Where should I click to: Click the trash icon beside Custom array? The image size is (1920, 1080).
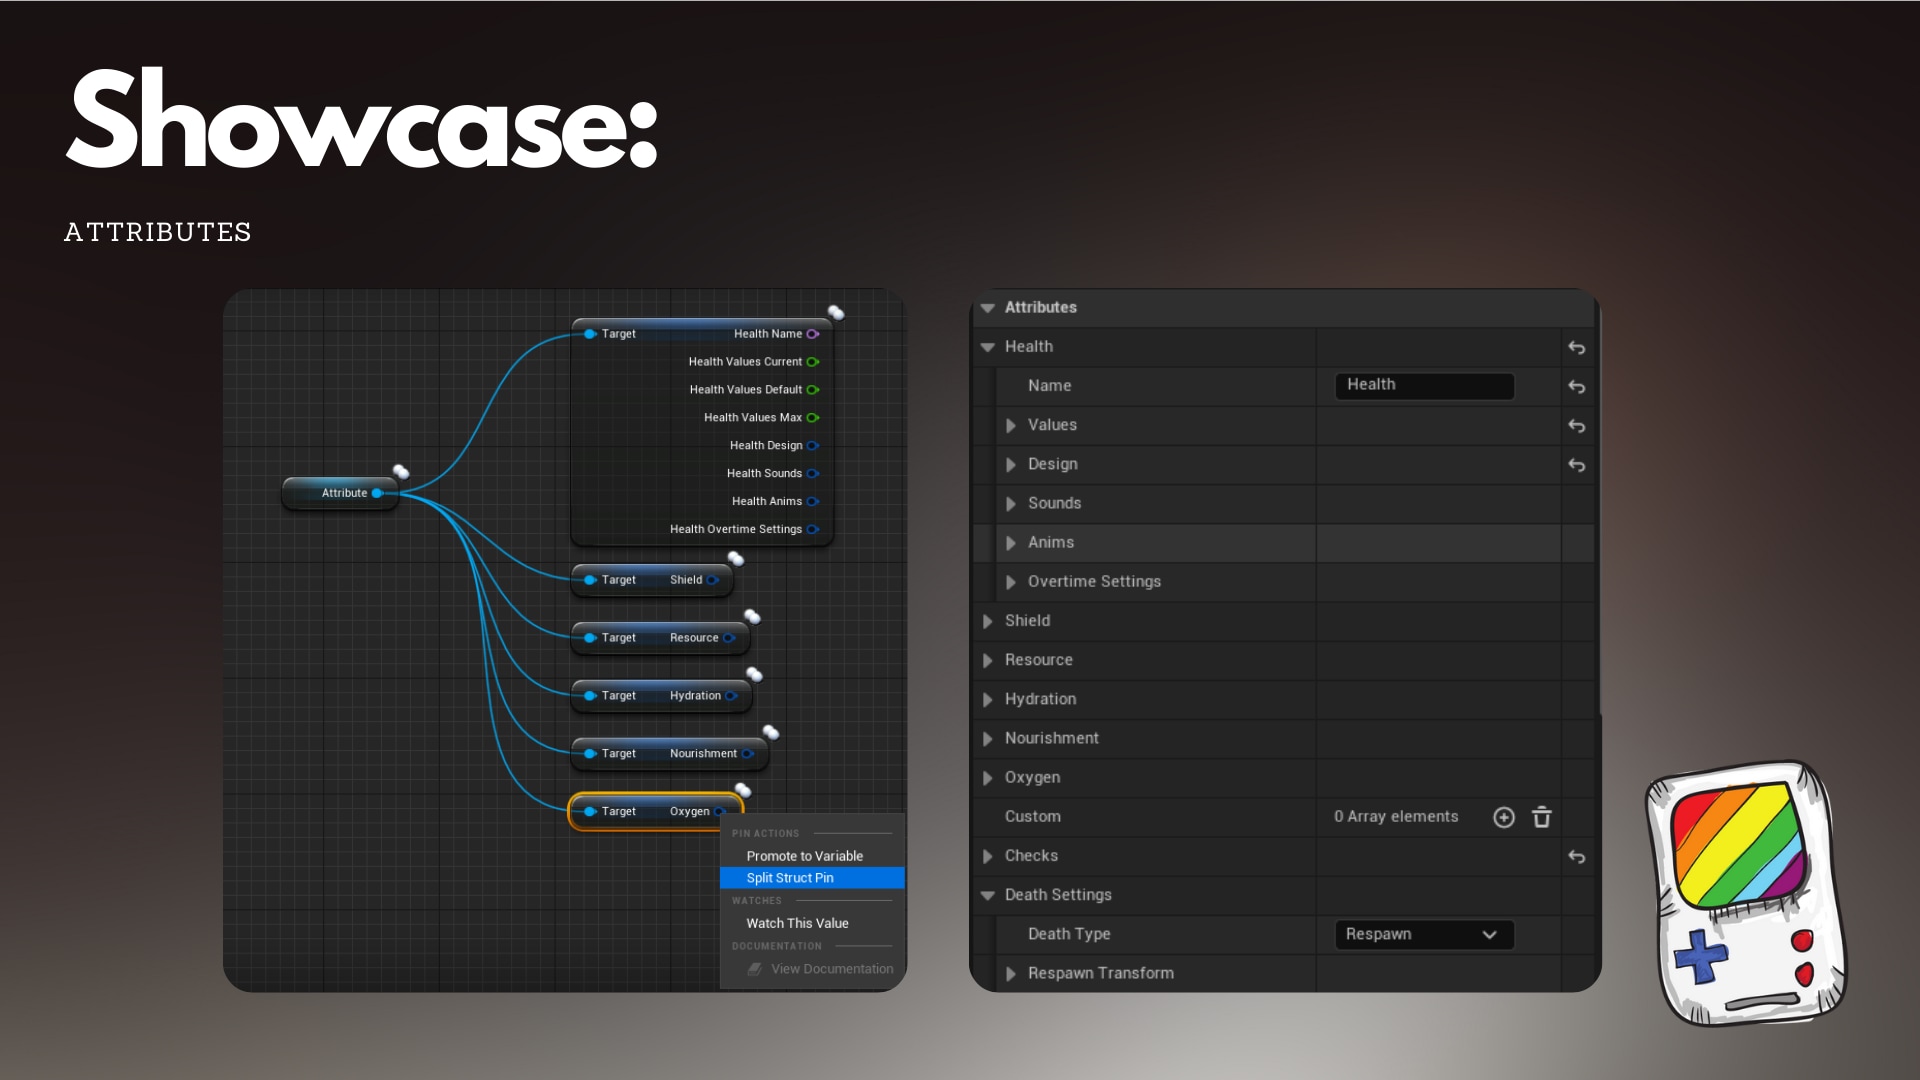click(1541, 817)
